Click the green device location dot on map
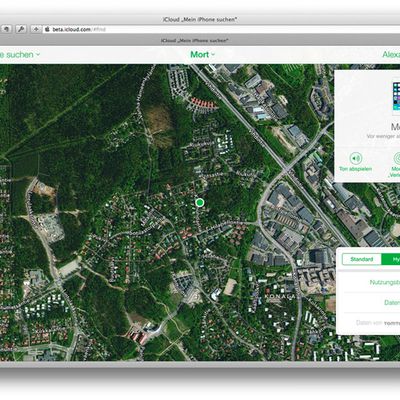 [200, 202]
